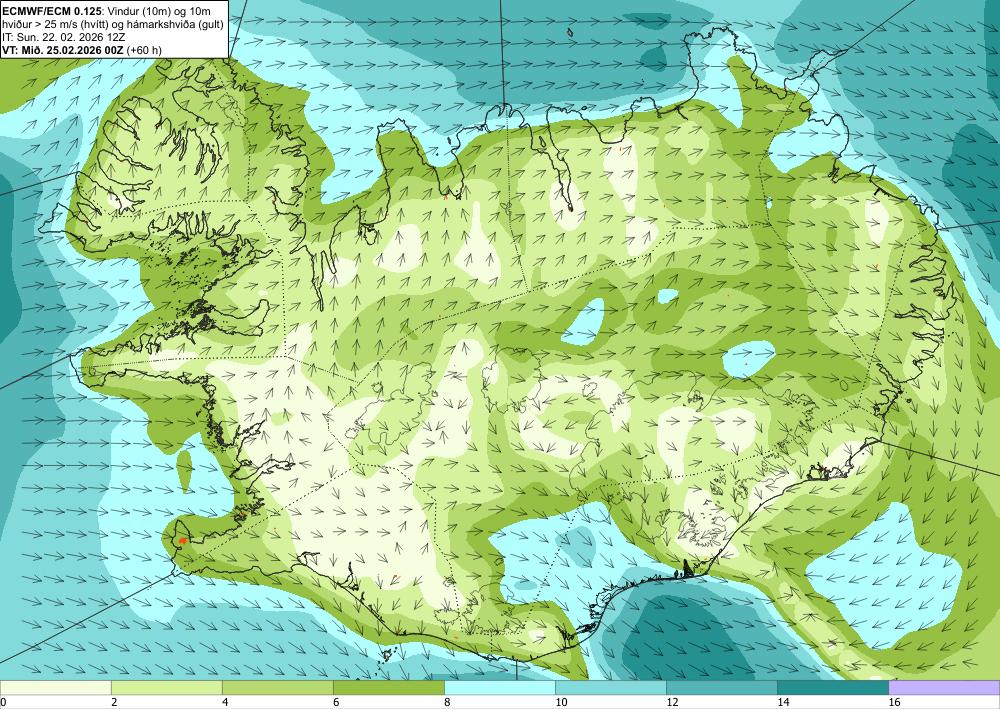
Task: Click the 4–6 m/s green legend swatch
Action: (x=277, y=688)
